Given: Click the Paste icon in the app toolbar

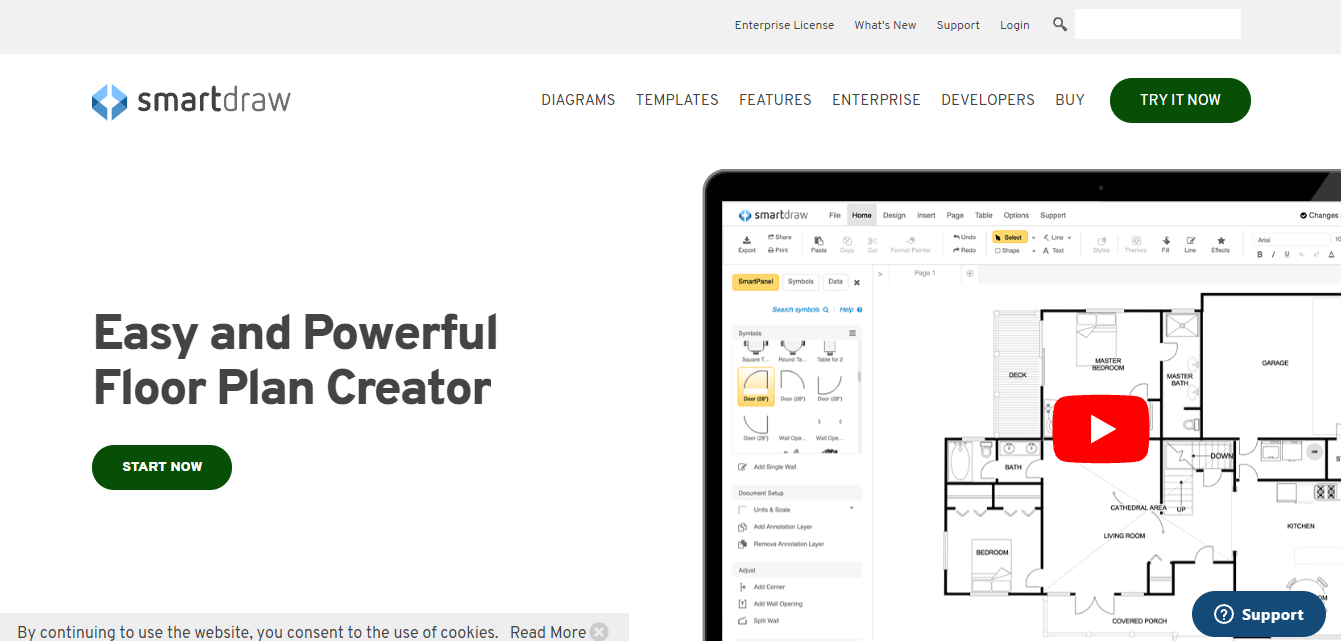Looking at the screenshot, I should coord(818,244).
